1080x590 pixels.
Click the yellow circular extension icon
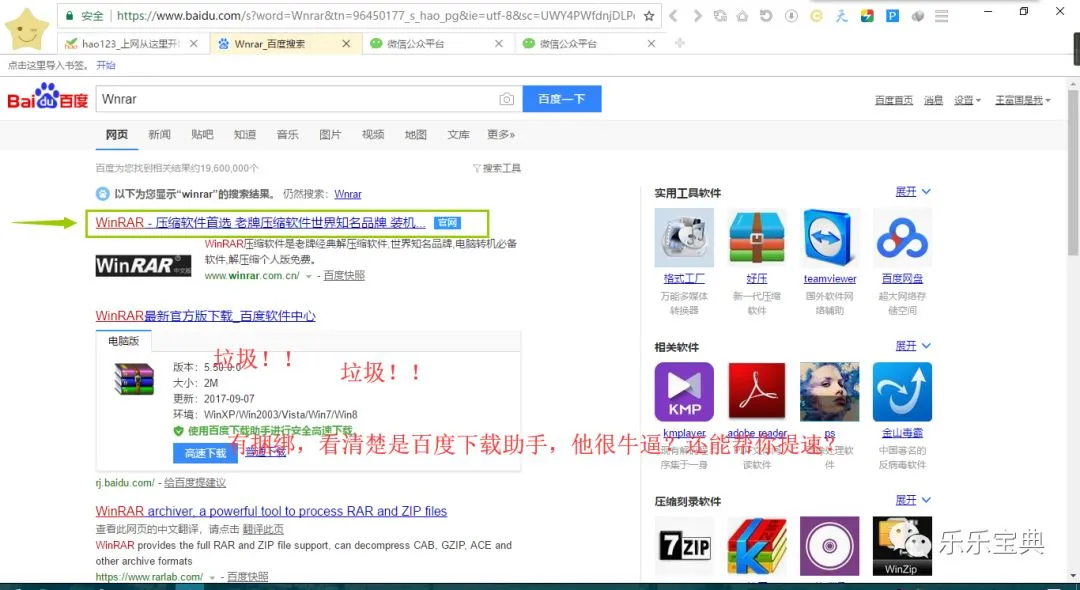[816, 16]
